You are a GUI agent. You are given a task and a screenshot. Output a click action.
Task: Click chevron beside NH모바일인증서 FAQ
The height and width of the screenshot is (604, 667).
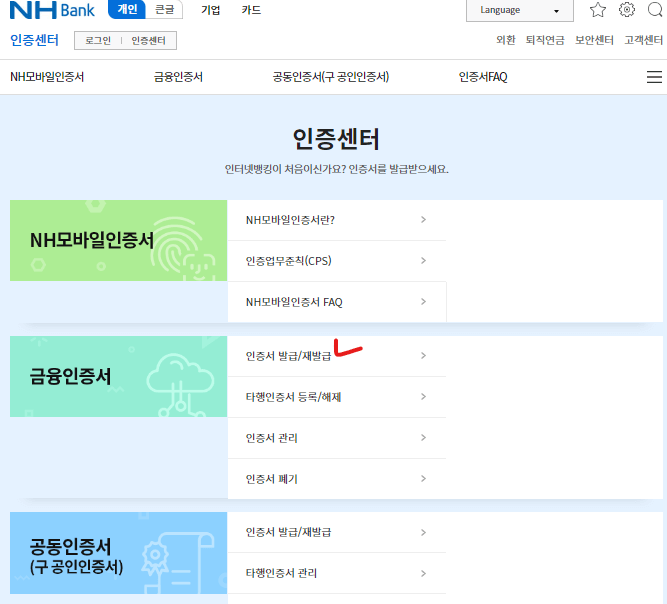(x=423, y=302)
